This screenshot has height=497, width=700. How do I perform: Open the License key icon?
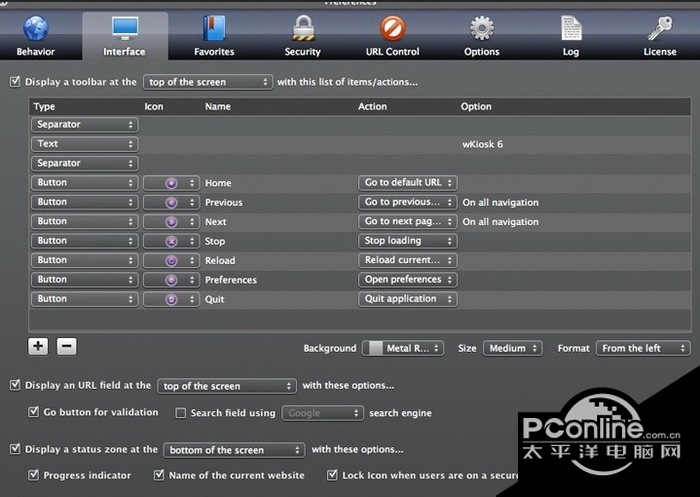[660, 29]
